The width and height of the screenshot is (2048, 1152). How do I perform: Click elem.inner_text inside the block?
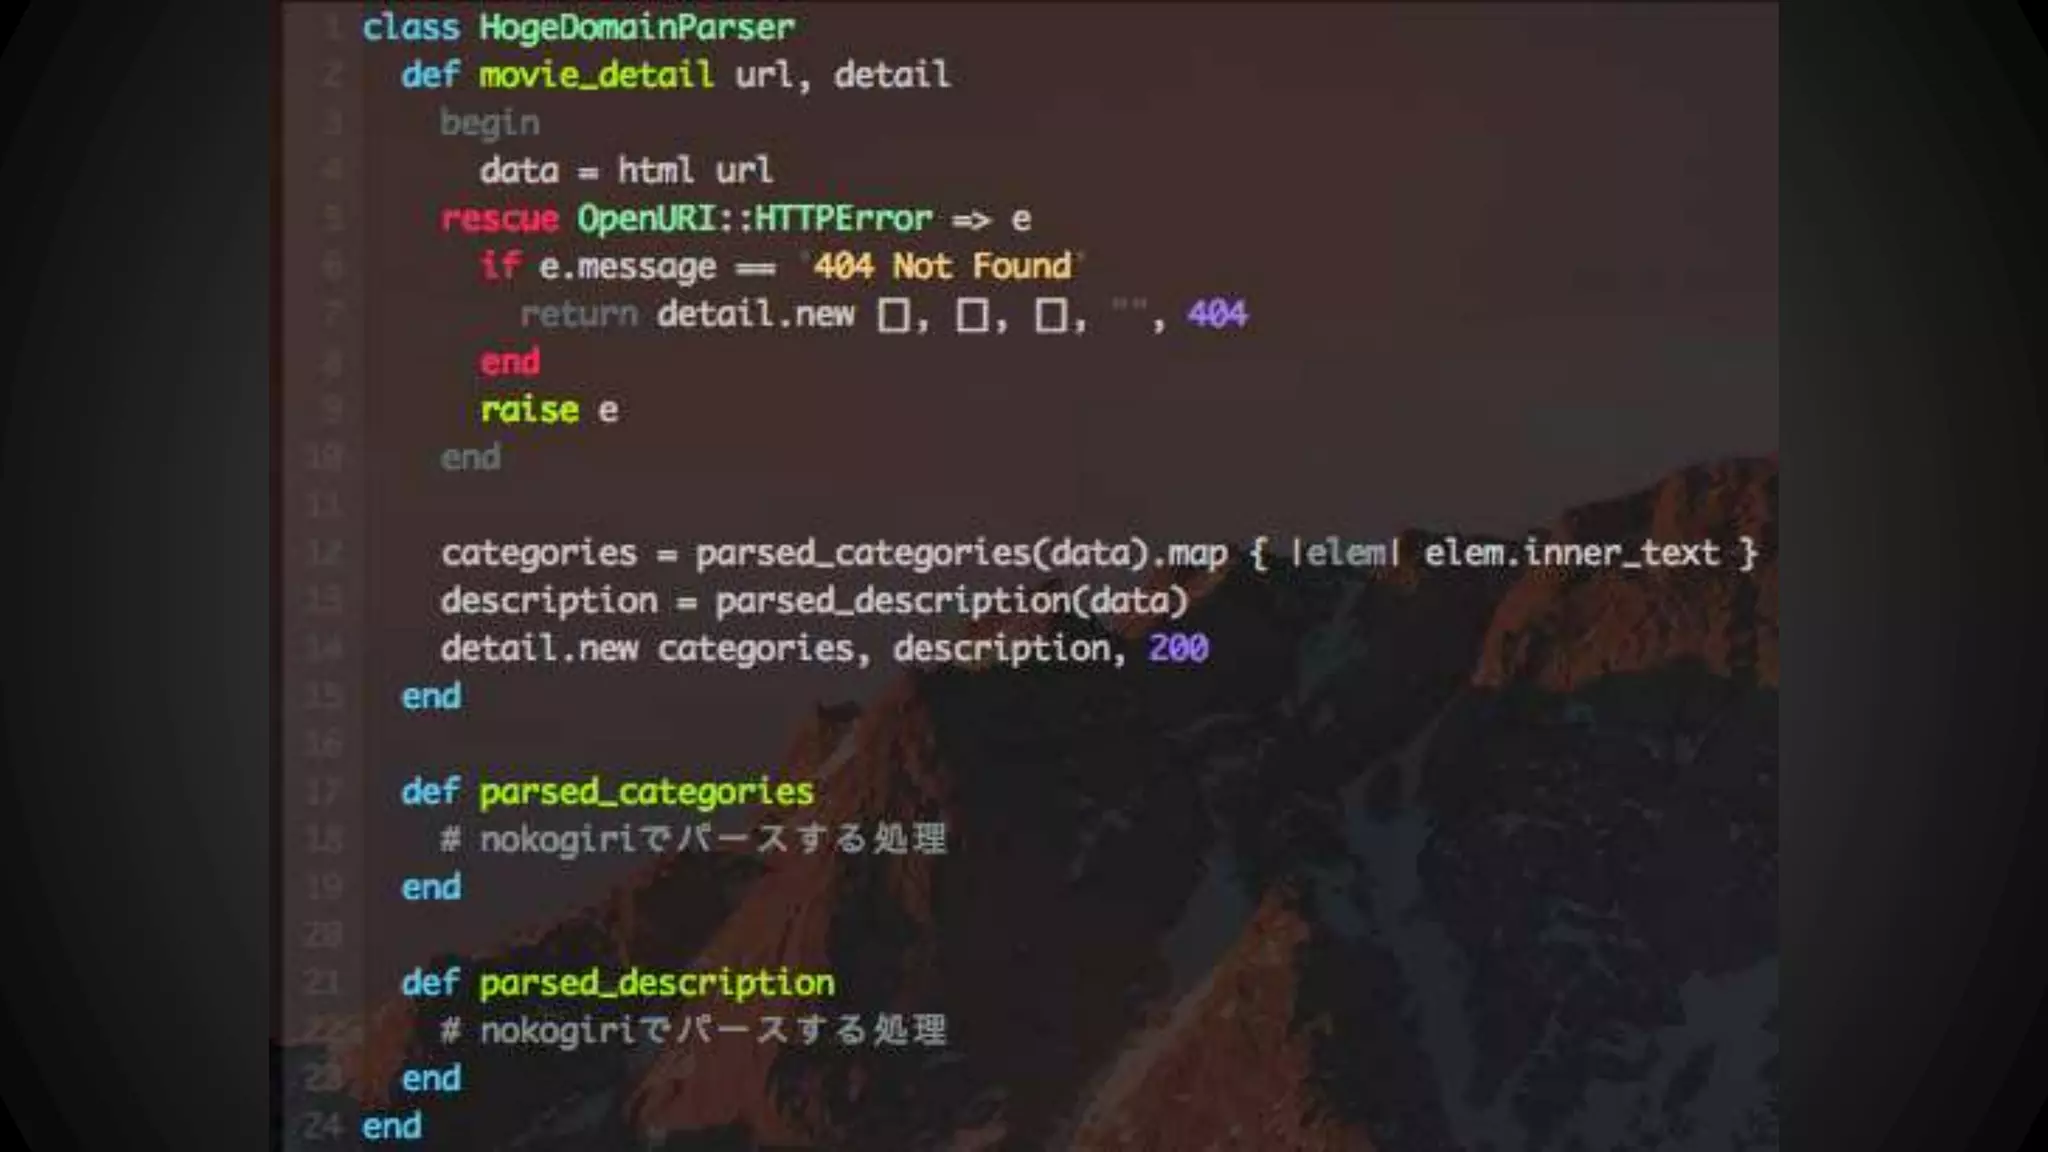point(1571,553)
